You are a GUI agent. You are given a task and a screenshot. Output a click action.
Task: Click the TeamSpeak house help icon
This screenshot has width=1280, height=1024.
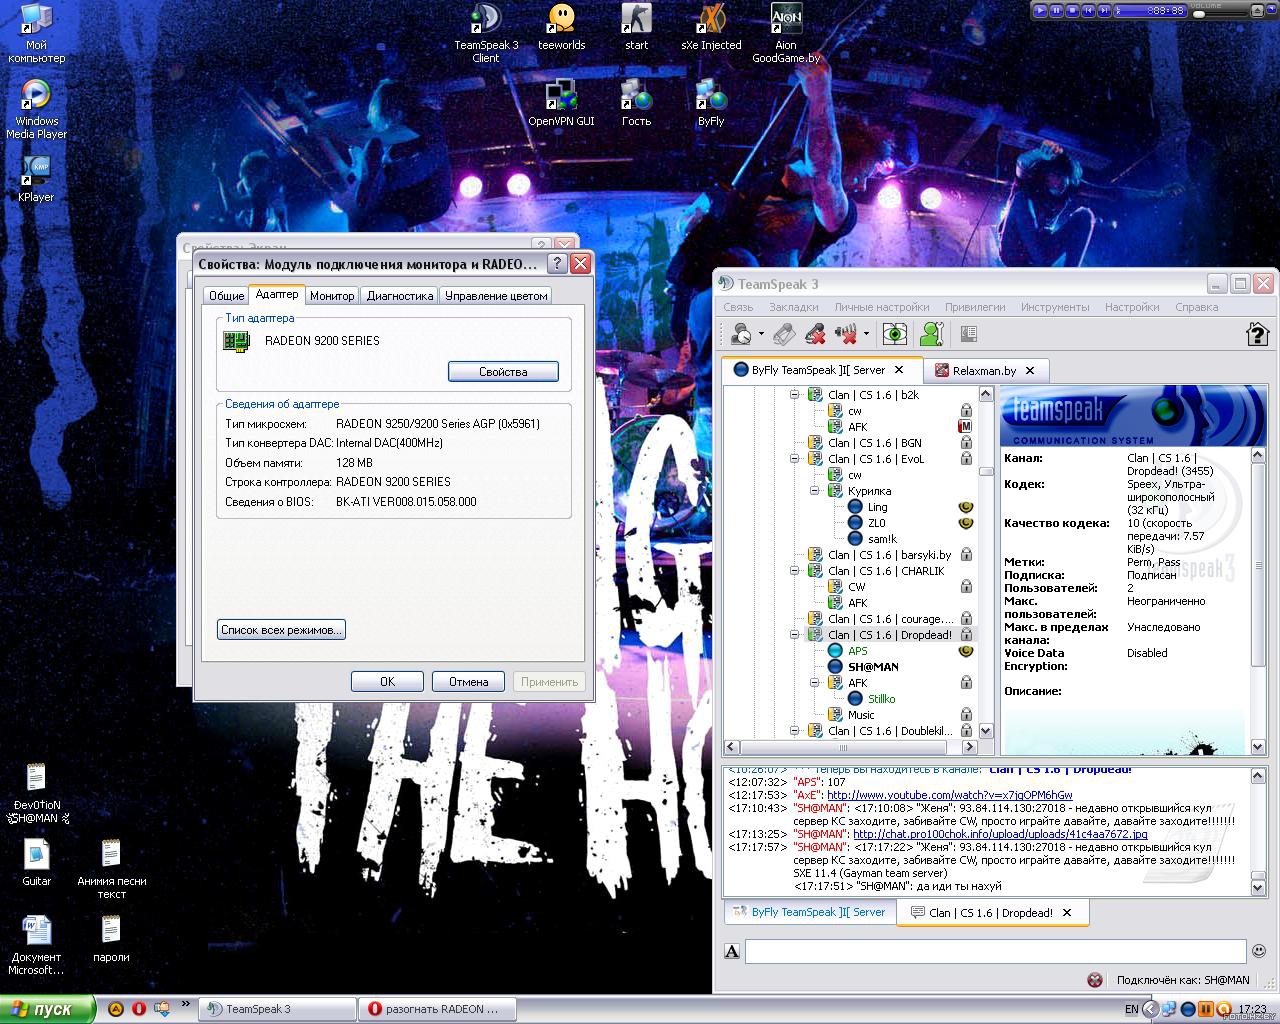pos(1257,334)
